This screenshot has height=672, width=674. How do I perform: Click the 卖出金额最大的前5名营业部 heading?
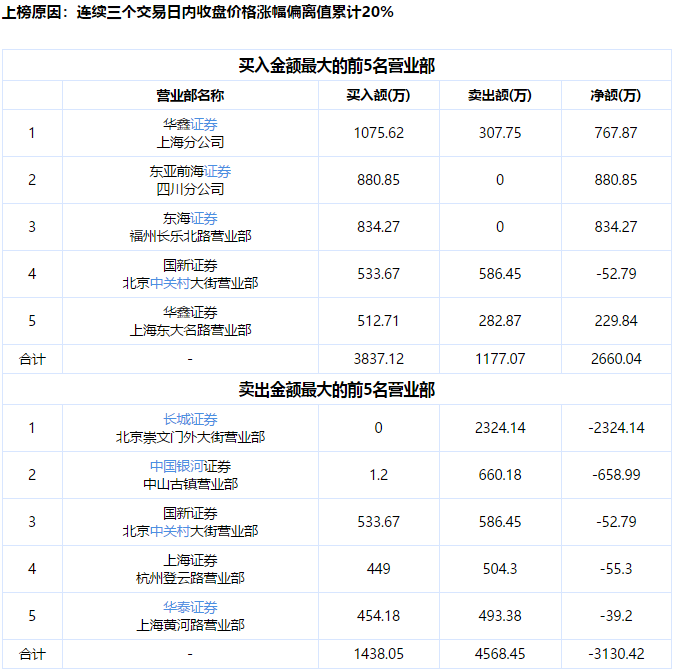(x=336, y=389)
